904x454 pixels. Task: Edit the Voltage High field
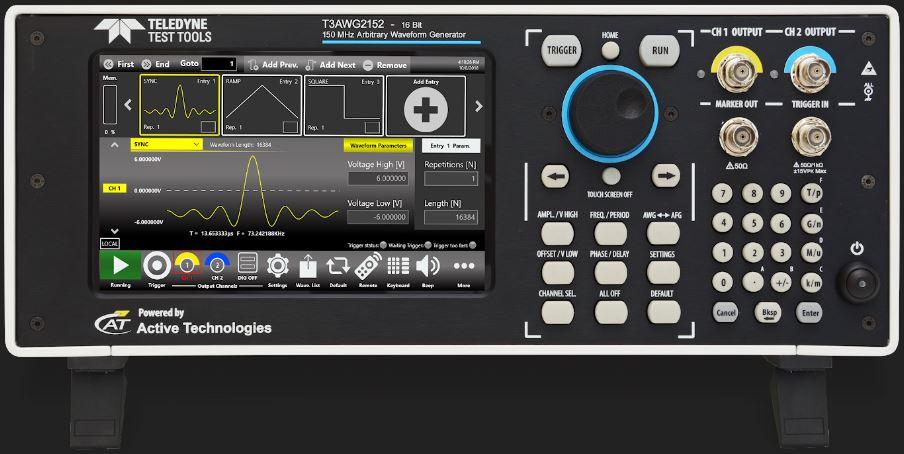coord(378,178)
